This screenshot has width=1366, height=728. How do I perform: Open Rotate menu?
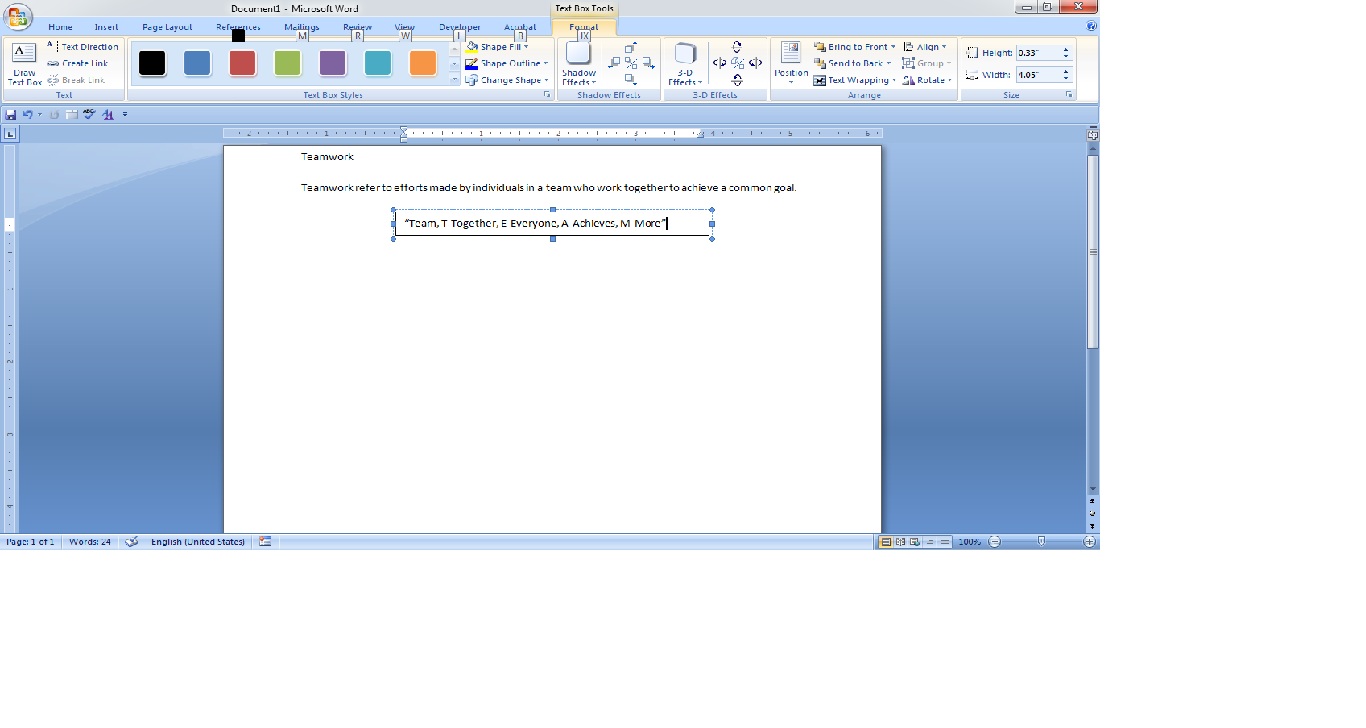pos(927,80)
